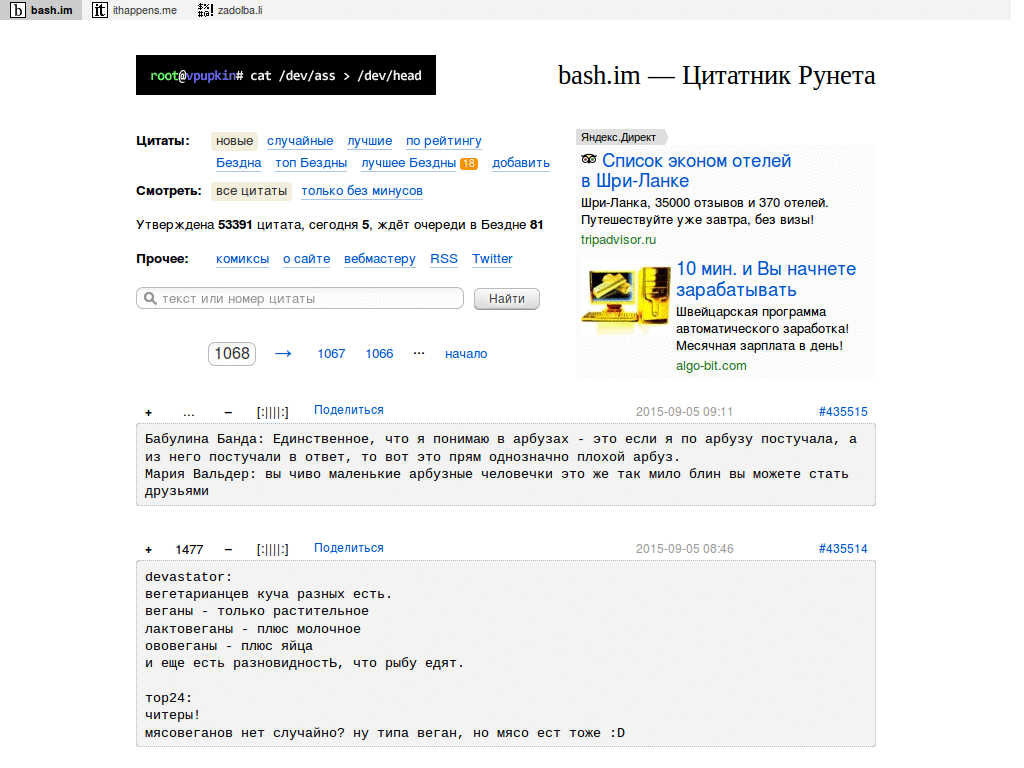This screenshot has height=768, width=1024.
Task: Click добавить to submit a quote
Action: click(520, 163)
